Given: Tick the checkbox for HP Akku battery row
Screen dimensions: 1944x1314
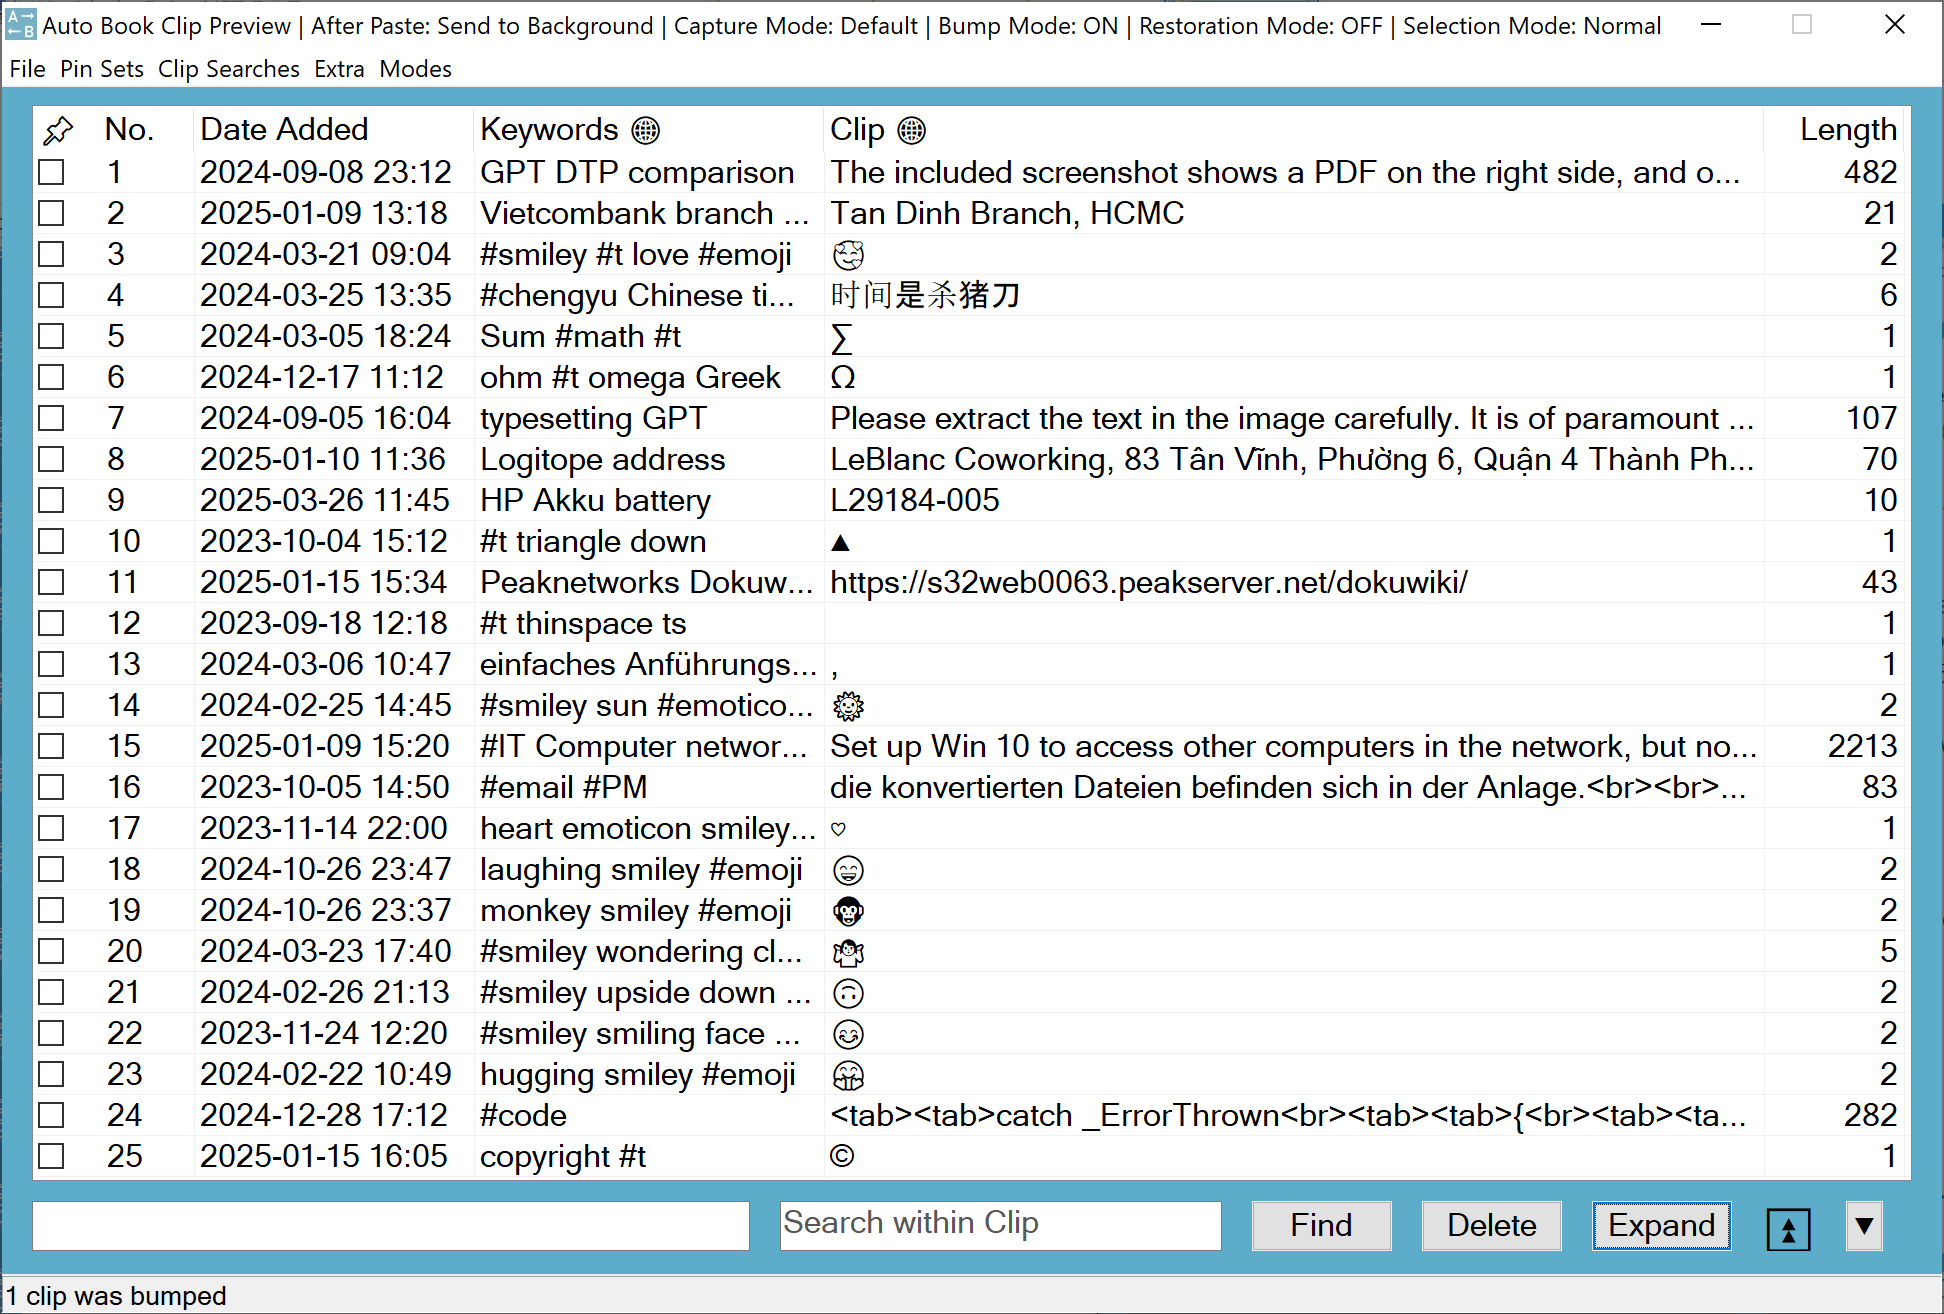Looking at the screenshot, I should 51,500.
